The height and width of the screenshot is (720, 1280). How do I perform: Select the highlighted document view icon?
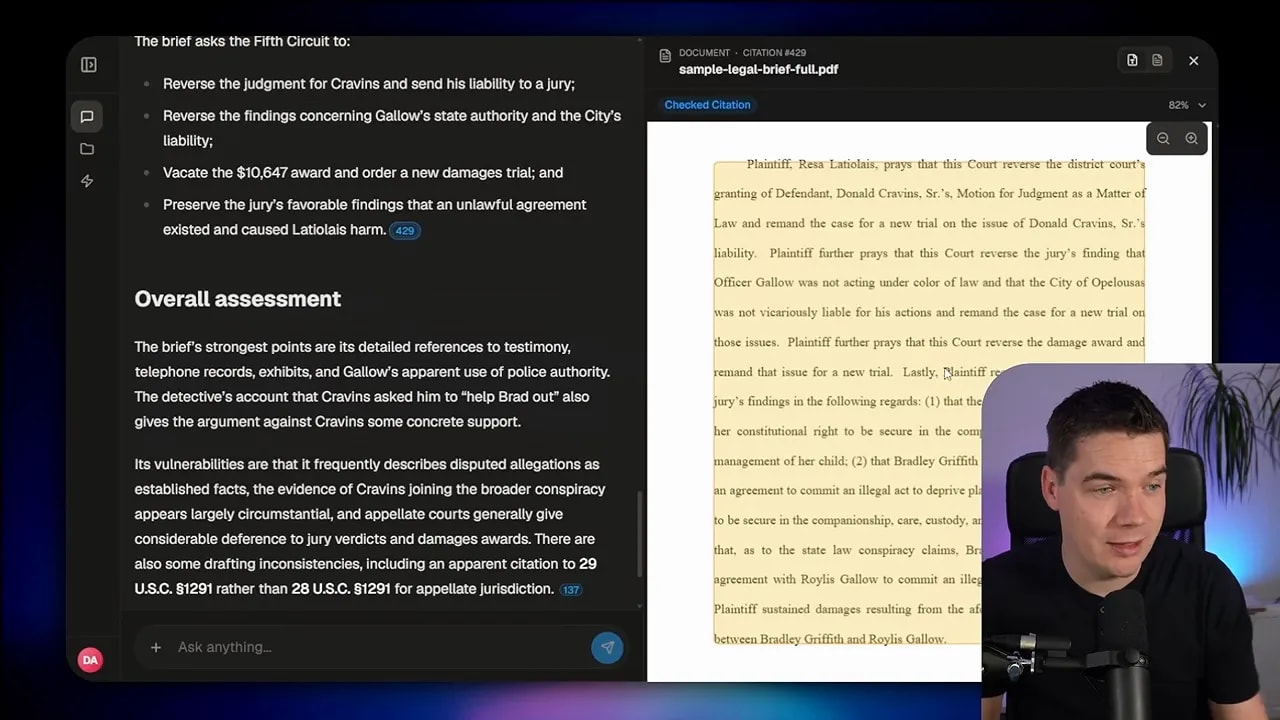[x=1132, y=60]
